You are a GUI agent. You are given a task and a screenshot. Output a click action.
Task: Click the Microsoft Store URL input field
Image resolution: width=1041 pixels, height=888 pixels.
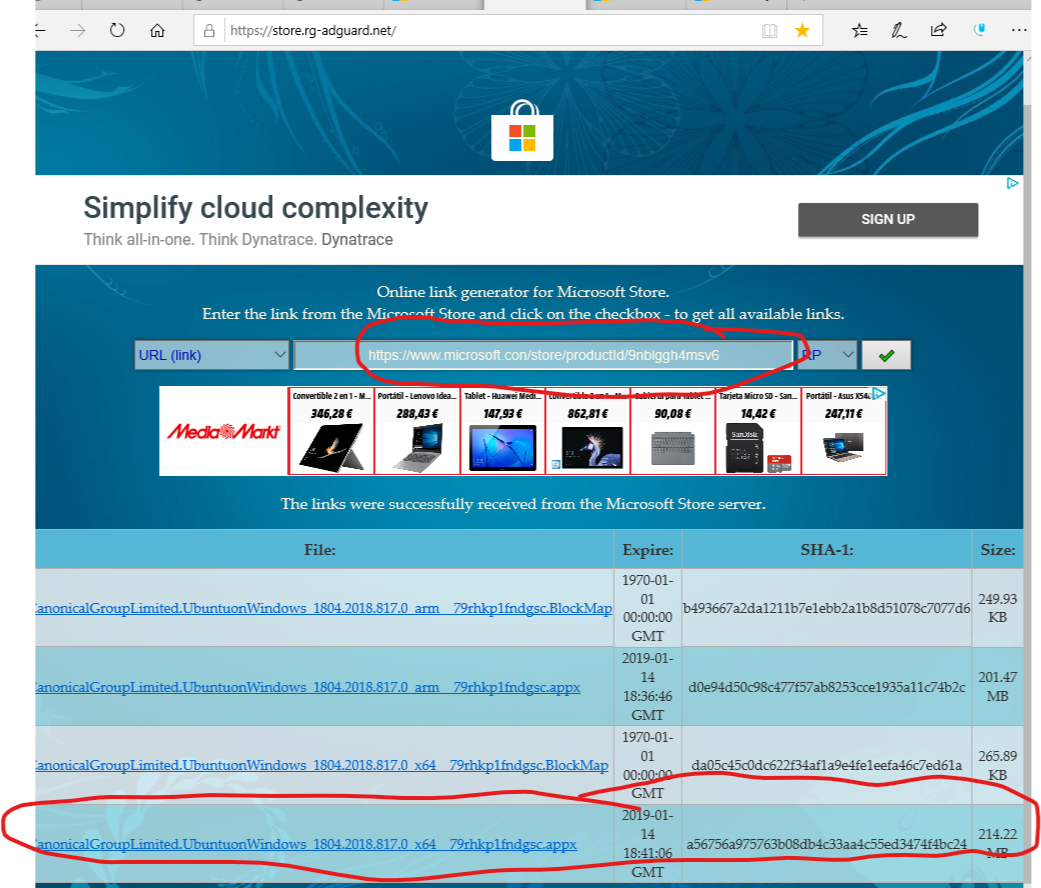coord(543,355)
